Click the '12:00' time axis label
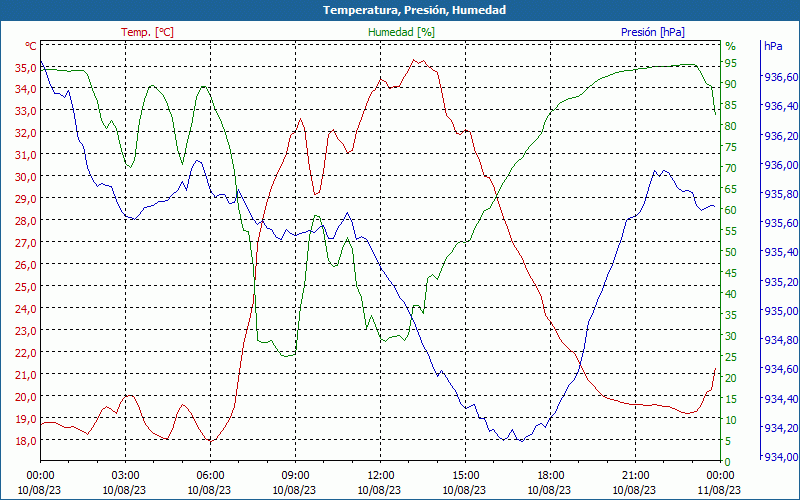This screenshot has height=500, width=800. click(x=380, y=476)
